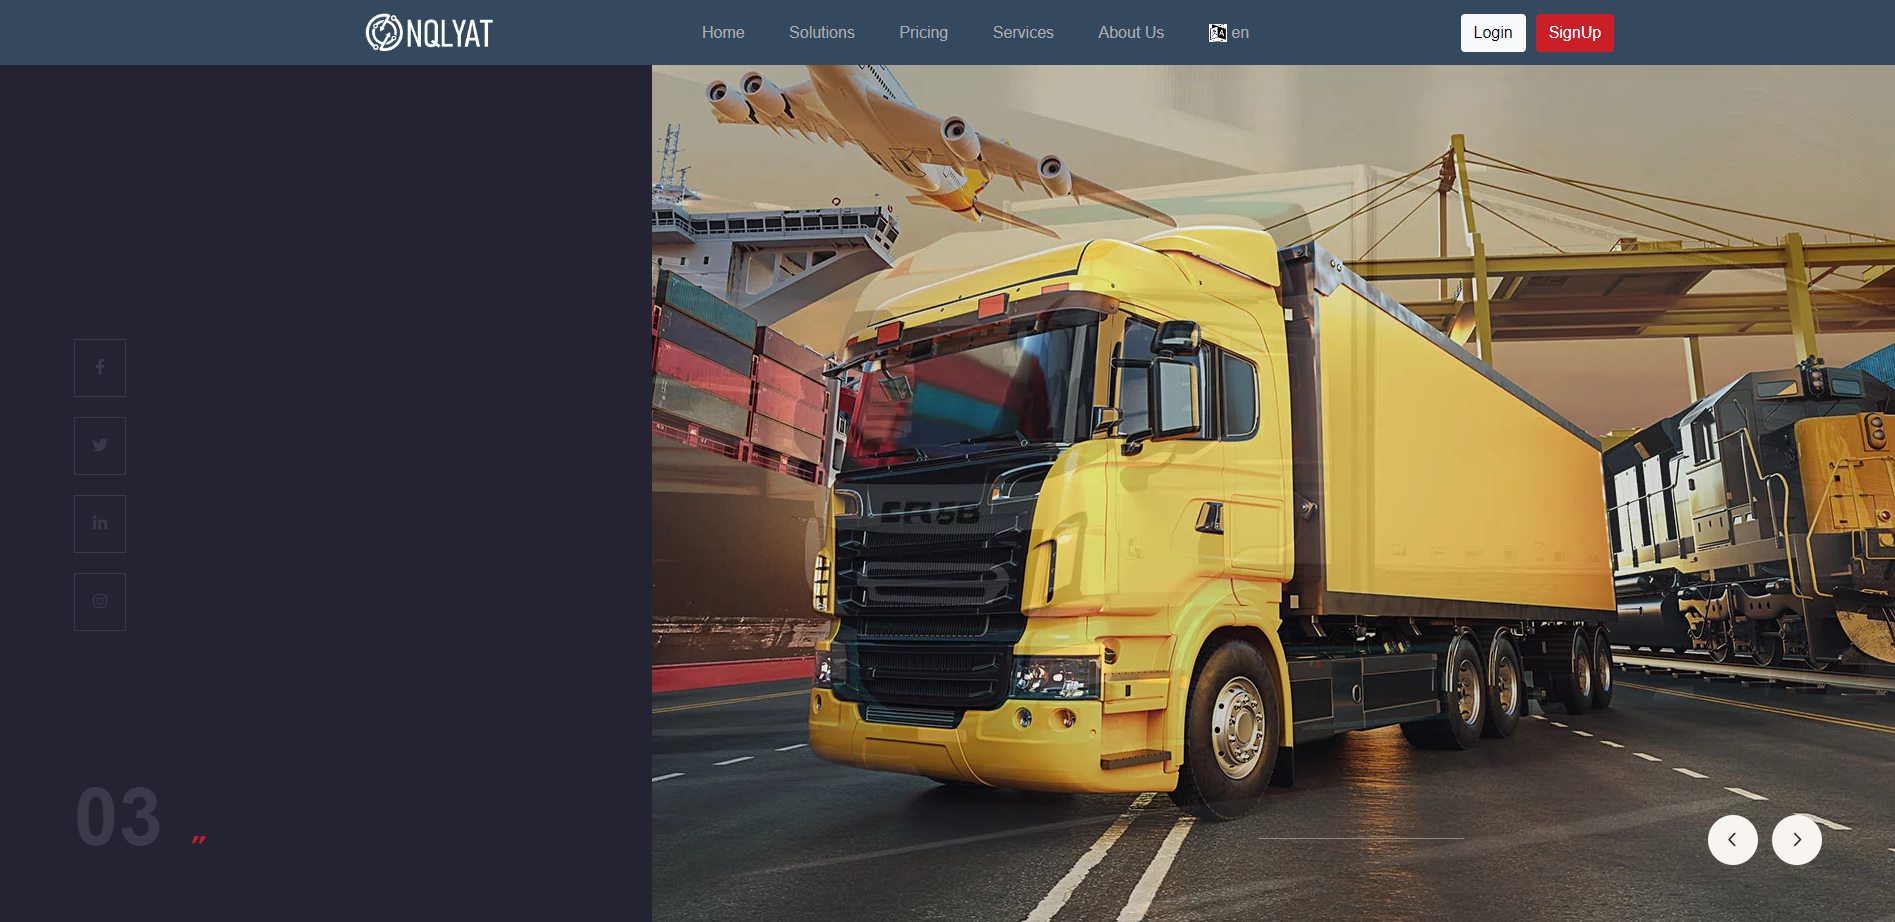
Task: Open the Solutions menu item
Action: [x=821, y=33]
